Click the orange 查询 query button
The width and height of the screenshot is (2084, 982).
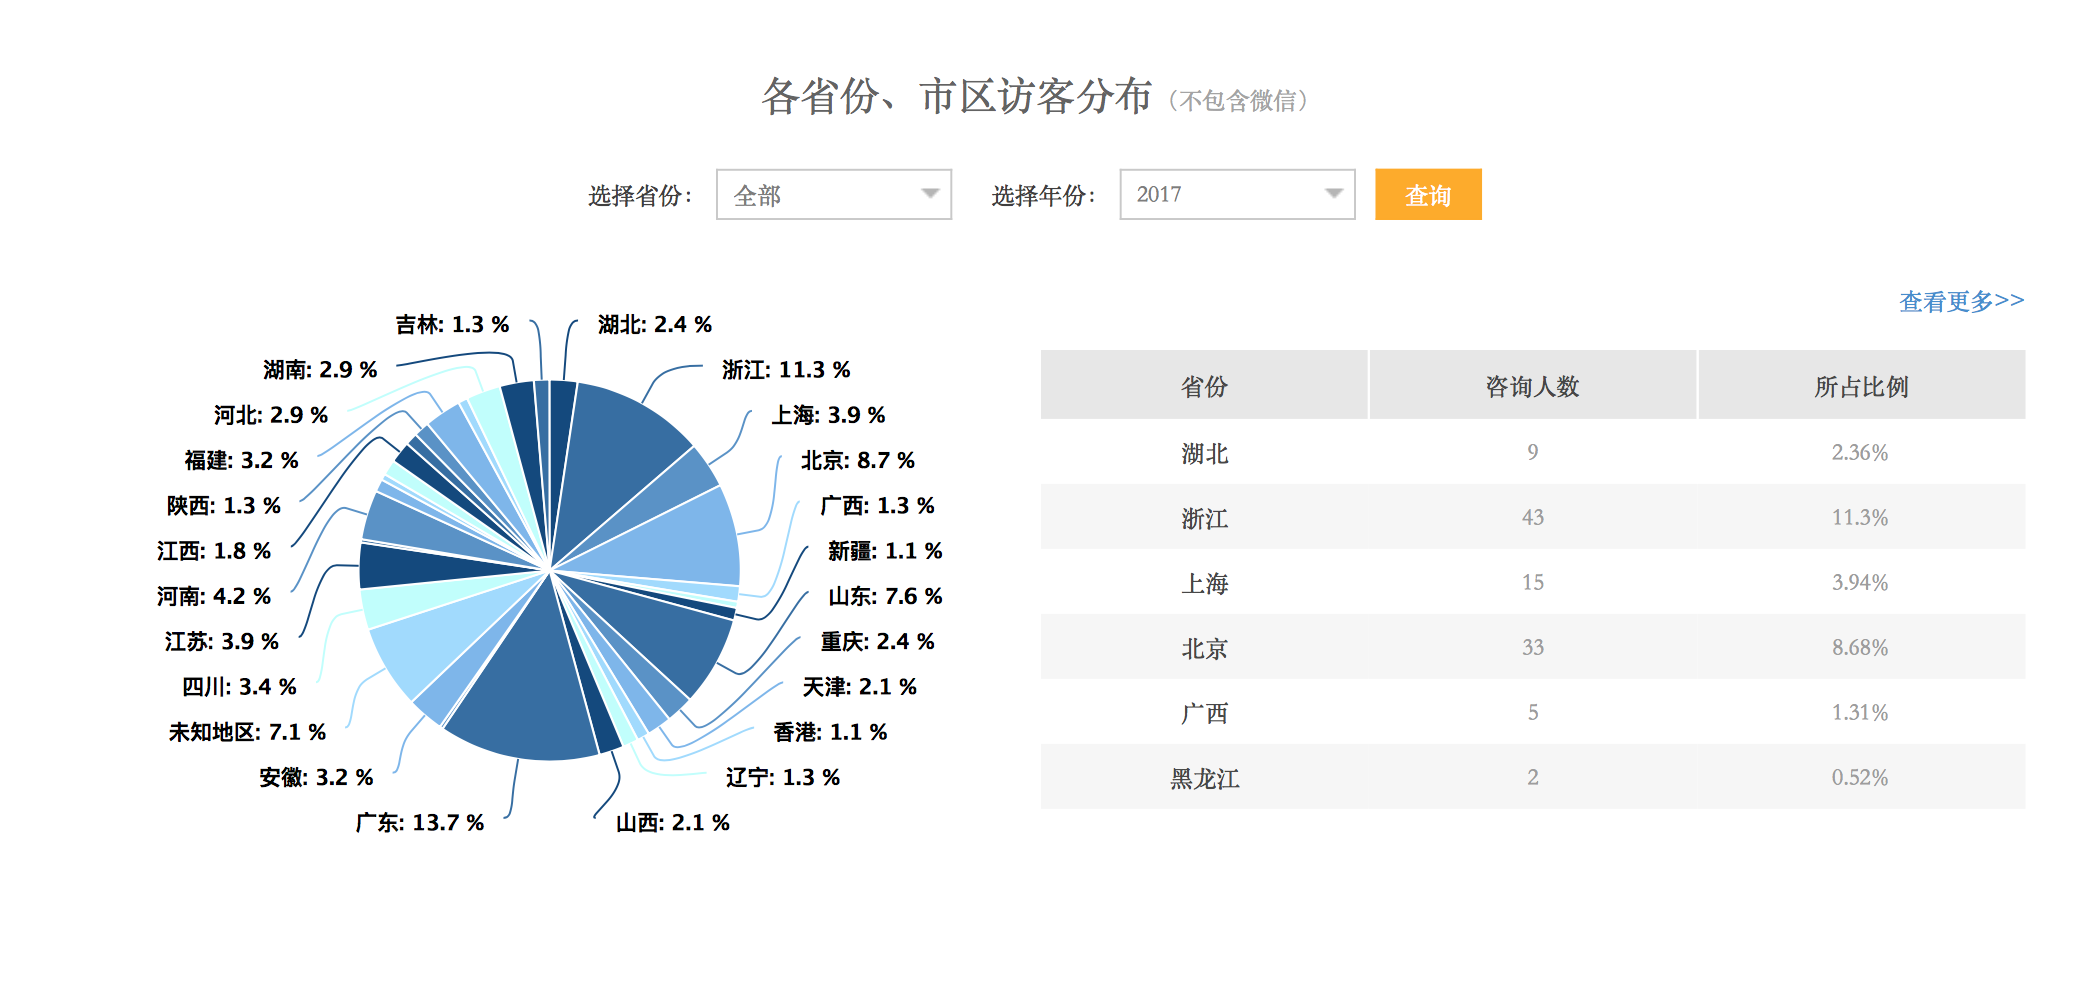click(1427, 195)
